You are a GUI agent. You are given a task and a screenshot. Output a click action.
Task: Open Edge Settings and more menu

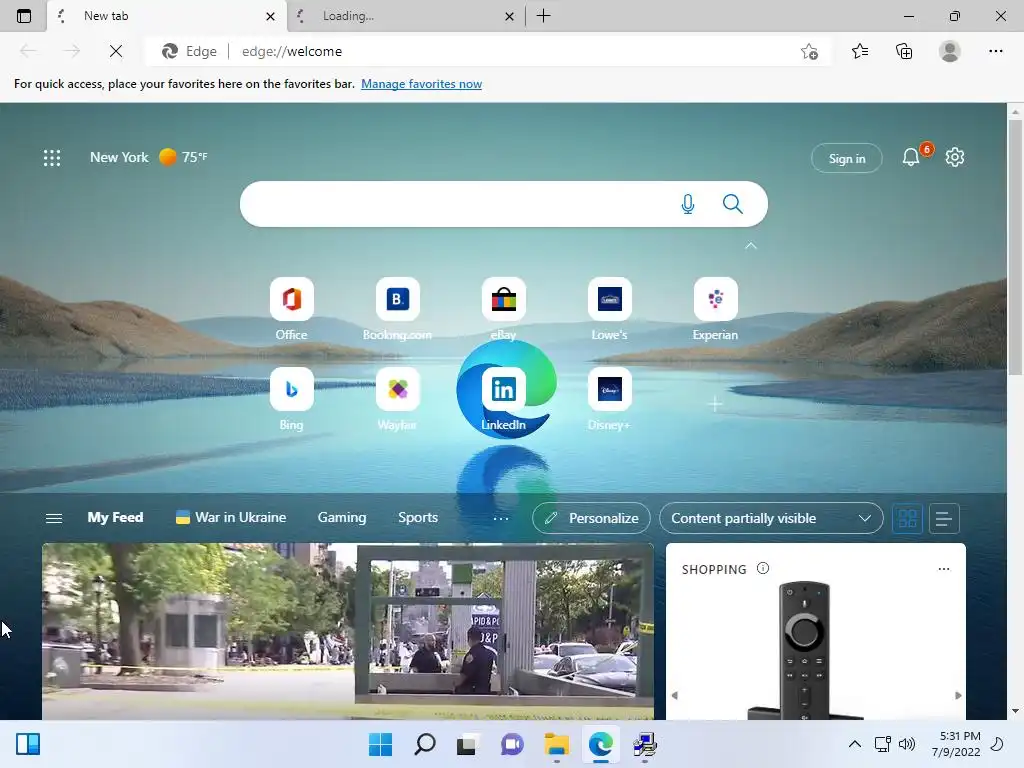pyautogui.click(x=995, y=51)
